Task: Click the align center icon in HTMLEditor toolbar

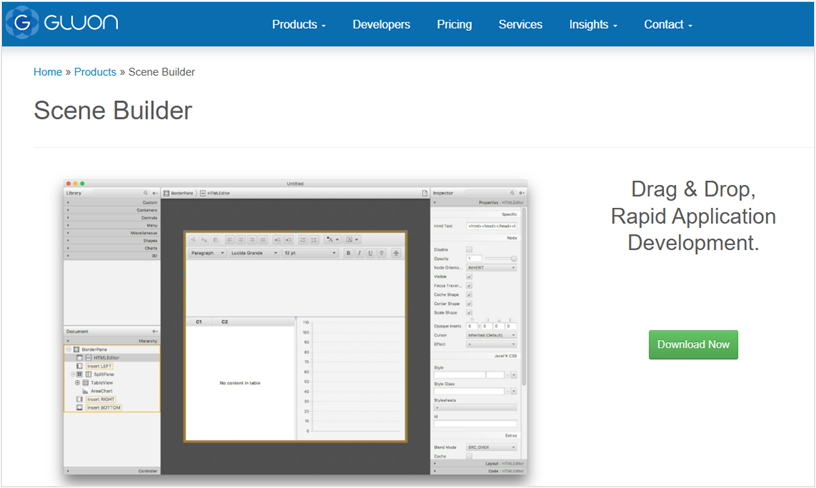Action: [x=241, y=240]
